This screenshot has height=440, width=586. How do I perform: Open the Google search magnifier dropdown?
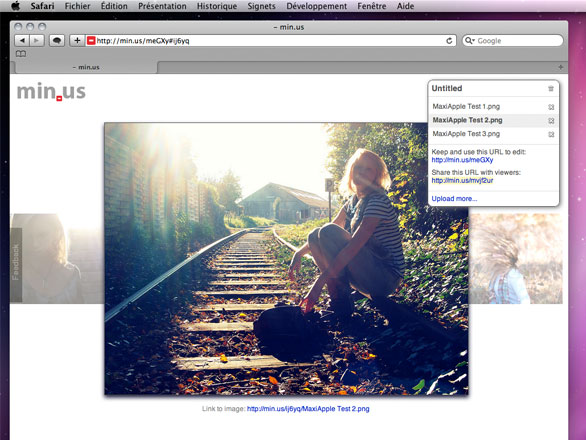[469, 40]
